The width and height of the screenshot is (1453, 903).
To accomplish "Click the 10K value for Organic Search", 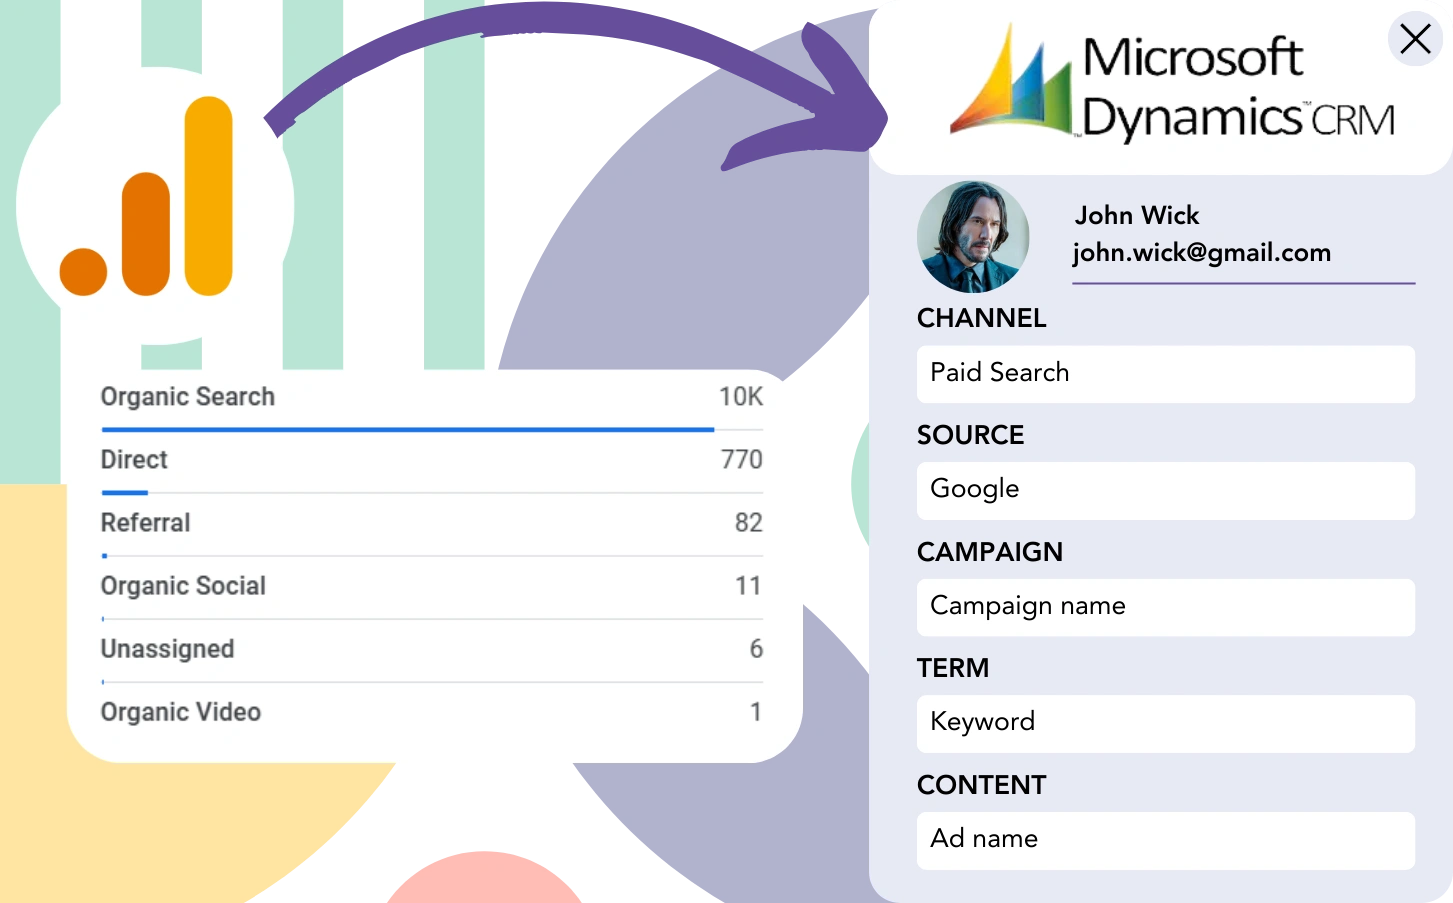I will click(741, 397).
